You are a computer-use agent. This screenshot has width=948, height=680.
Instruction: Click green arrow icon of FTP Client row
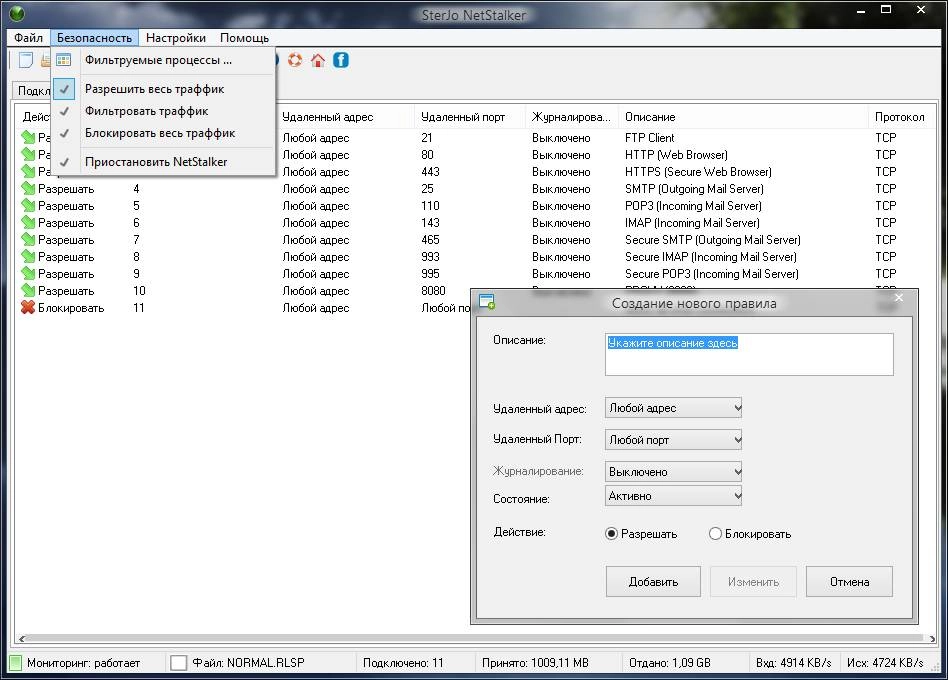28,138
